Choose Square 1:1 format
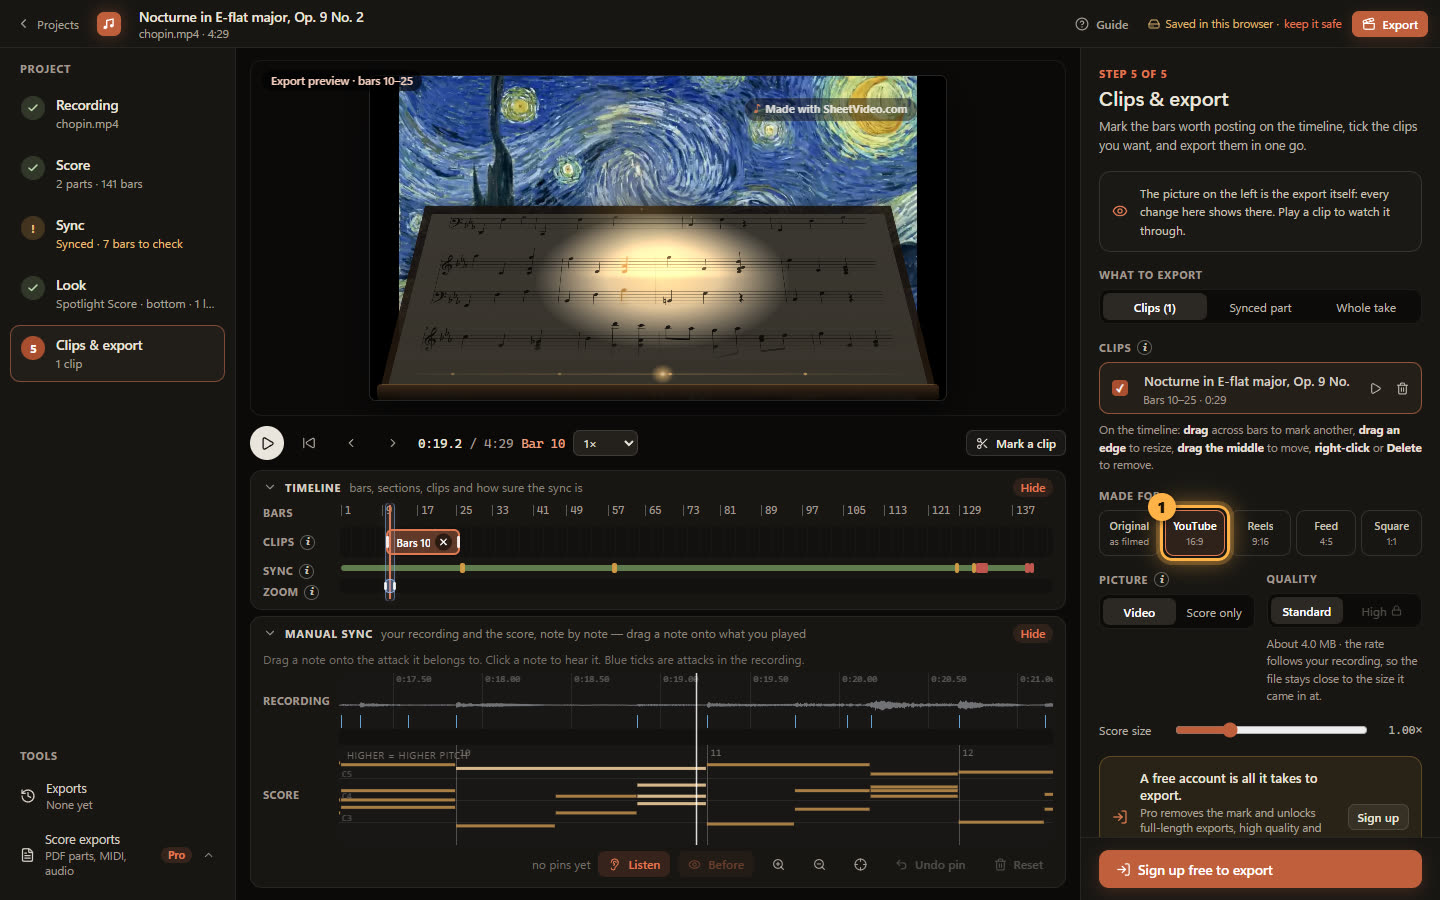 coord(1391,533)
